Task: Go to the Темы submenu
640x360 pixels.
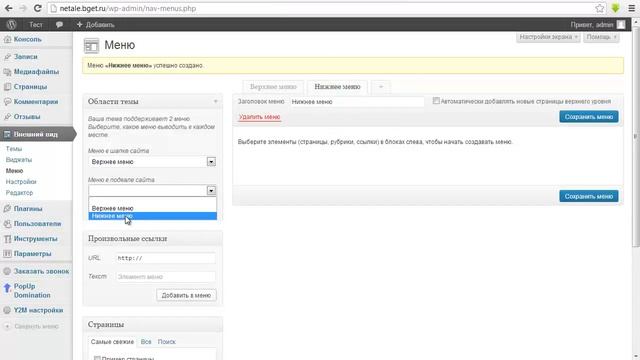Action: 14,149
